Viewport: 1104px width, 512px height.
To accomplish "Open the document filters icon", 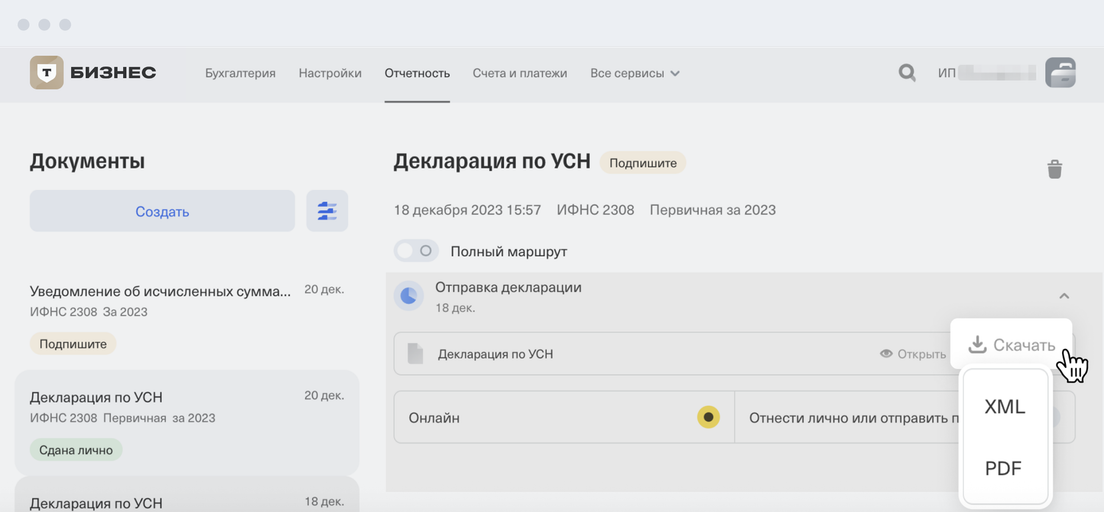I will (x=327, y=211).
